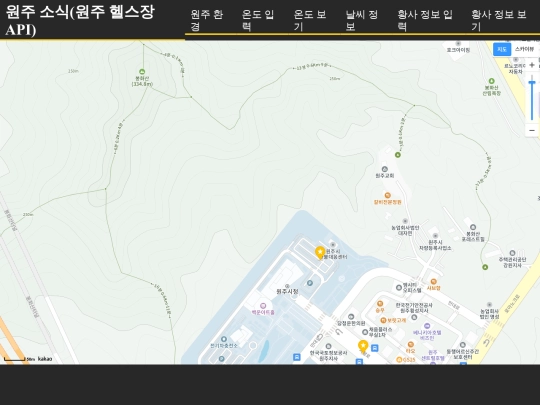
Task: Click the orange restaurant icon below 원주교회
Action: pos(387,195)
